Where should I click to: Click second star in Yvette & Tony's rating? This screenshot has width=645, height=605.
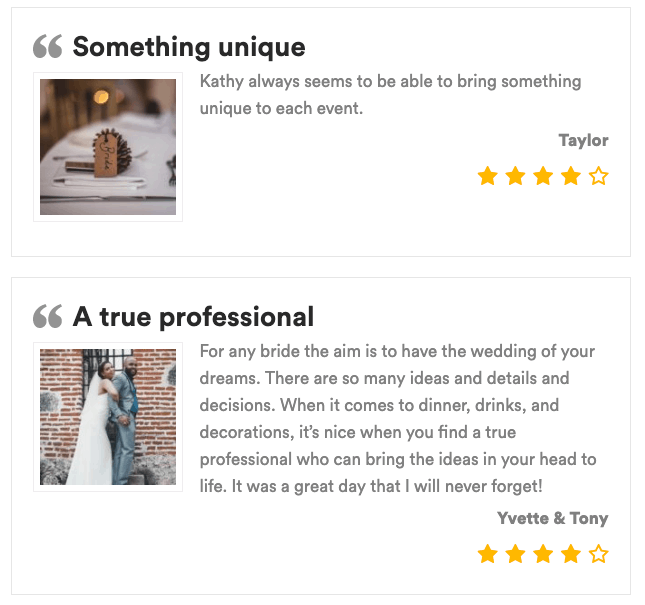pos(515,554)
